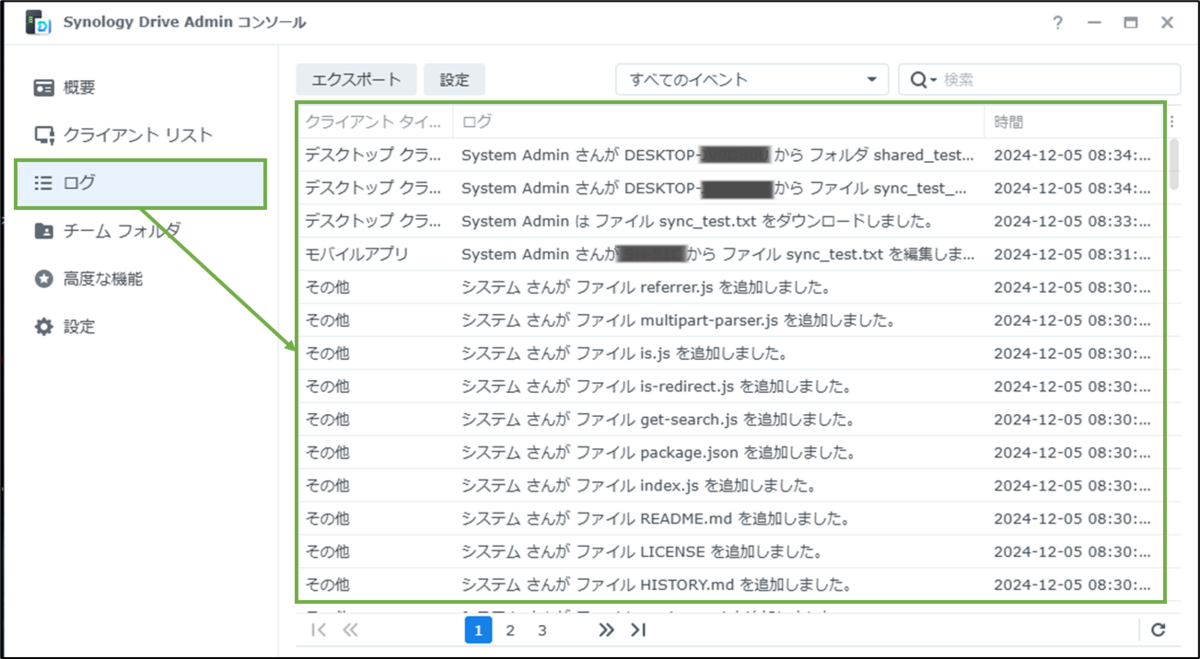Go to page 1

pos(478,630)
